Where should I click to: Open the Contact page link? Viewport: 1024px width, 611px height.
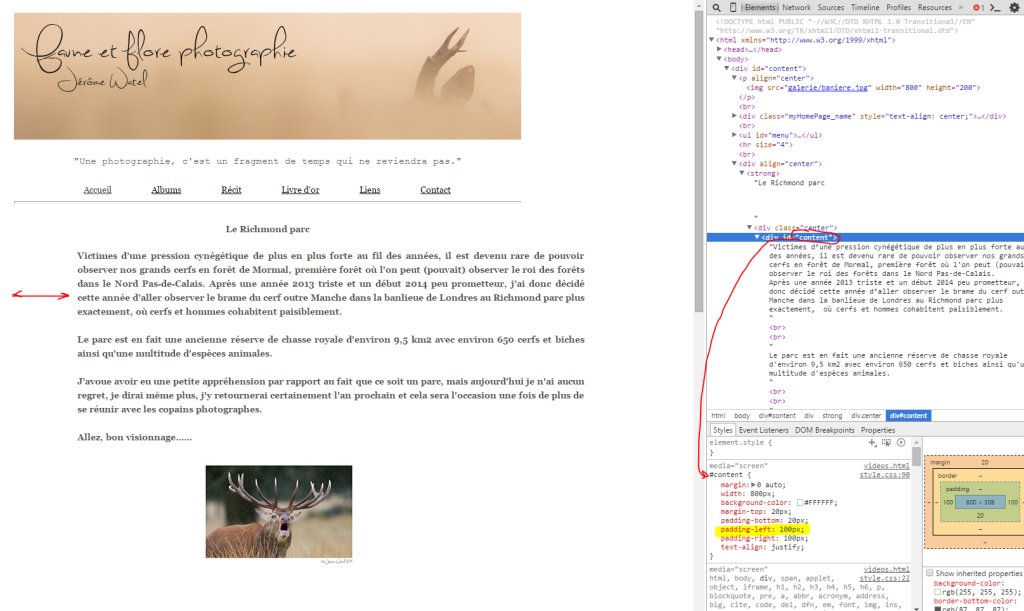pyautogui.click(x=436, y=190)
